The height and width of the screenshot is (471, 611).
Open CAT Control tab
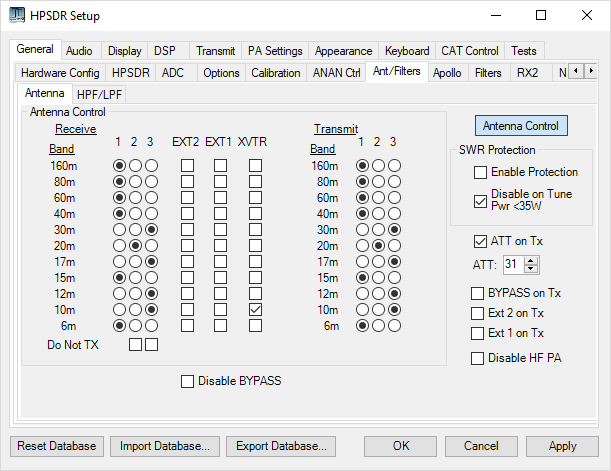point(470,51)
